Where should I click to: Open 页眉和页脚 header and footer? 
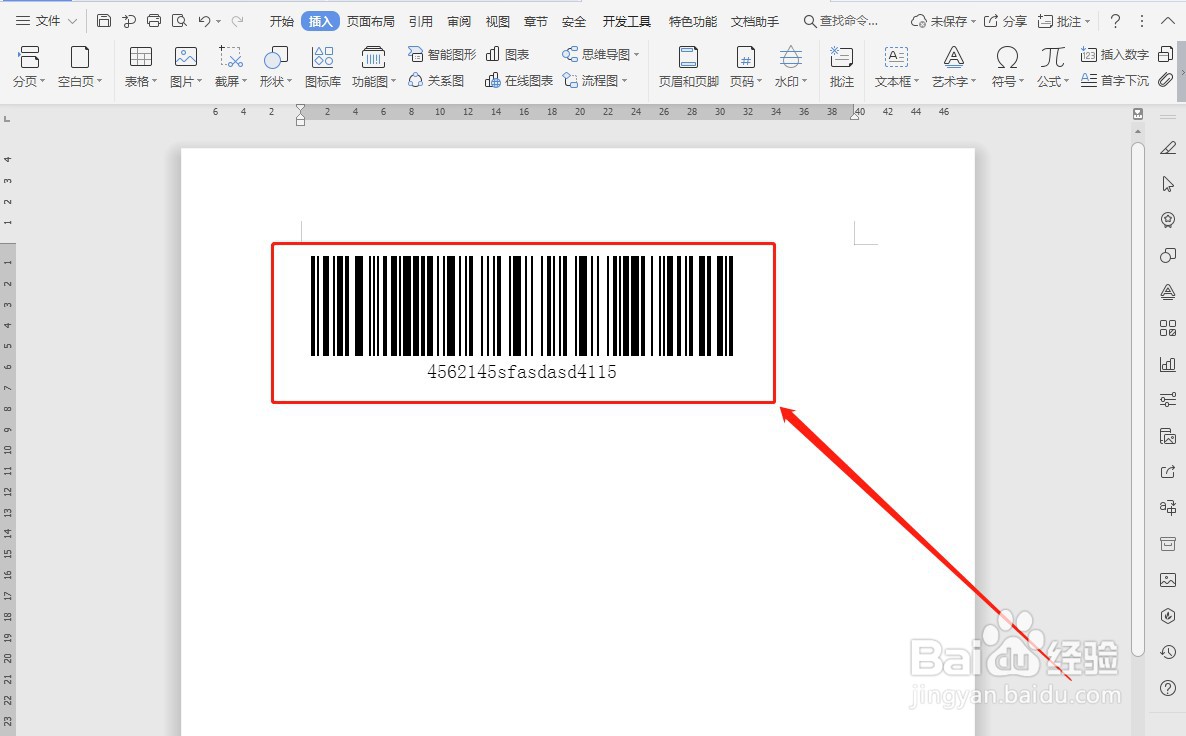tap(688, 67)
